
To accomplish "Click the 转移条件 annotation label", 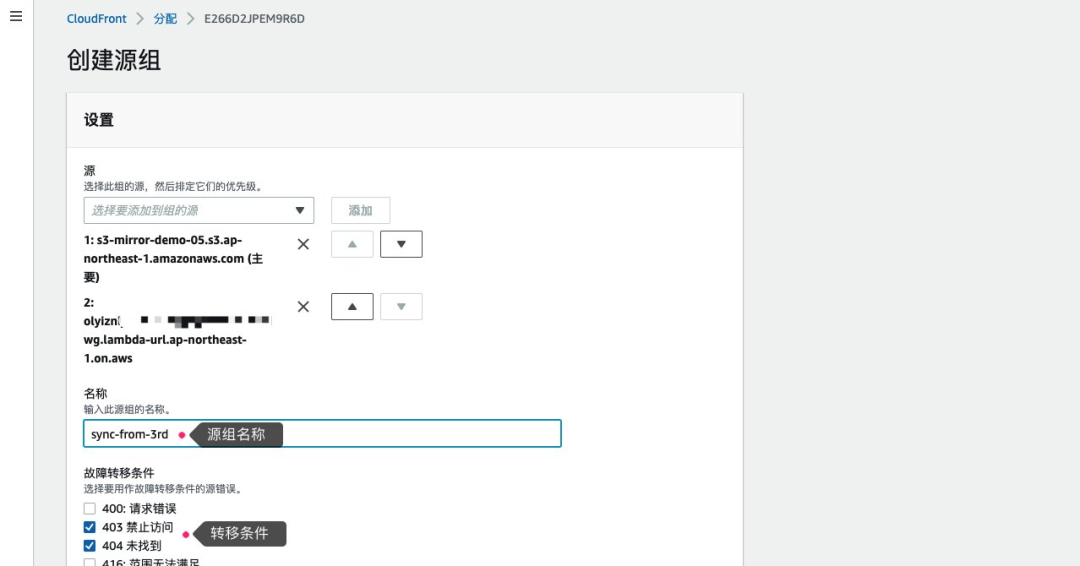I will (x=239, y=534).
